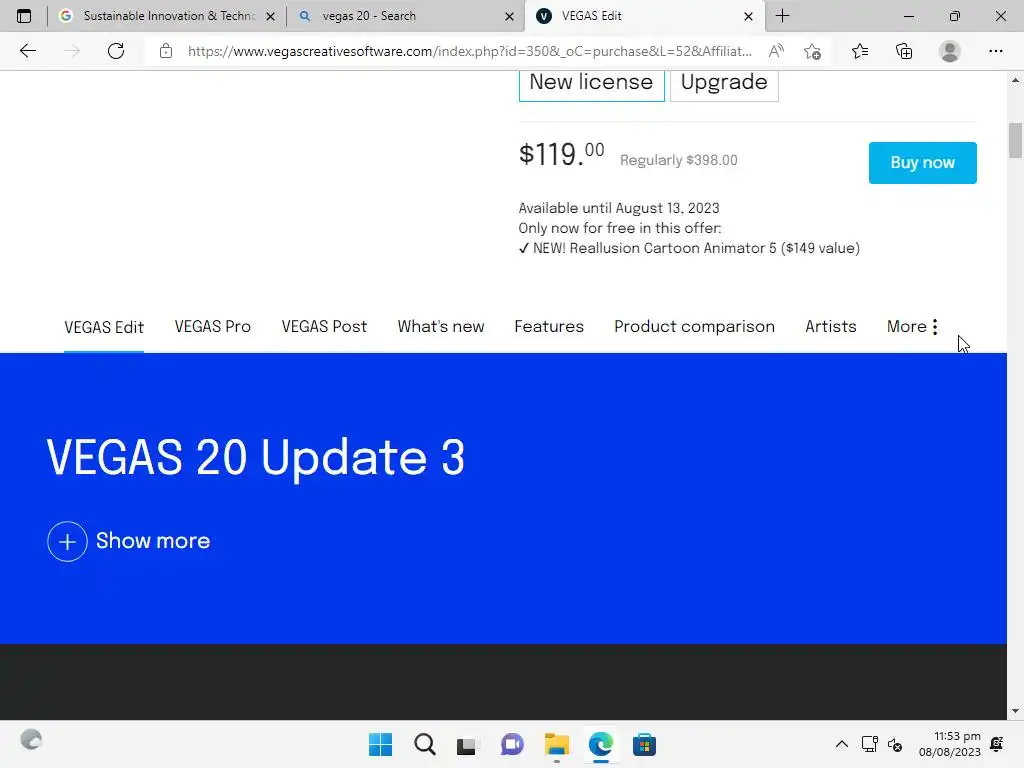Screen dimensions: 1024x768
Task: Open the Read aloud feature
Action: tap(776, 51)
